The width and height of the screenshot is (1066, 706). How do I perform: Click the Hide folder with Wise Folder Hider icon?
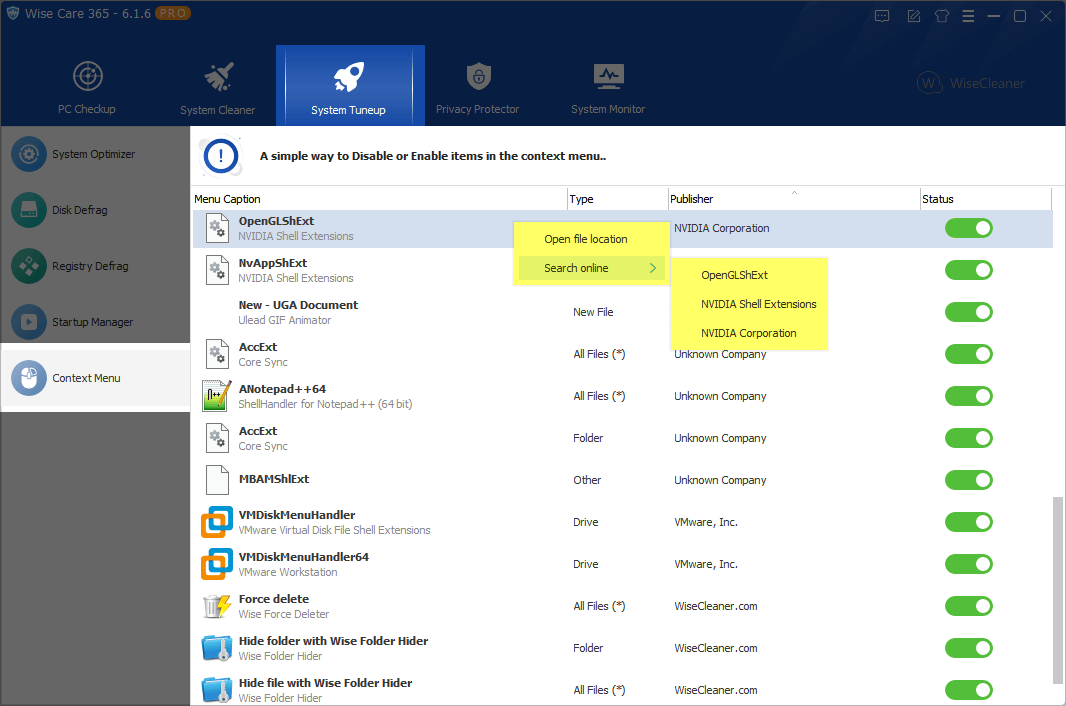pos(217,648)
